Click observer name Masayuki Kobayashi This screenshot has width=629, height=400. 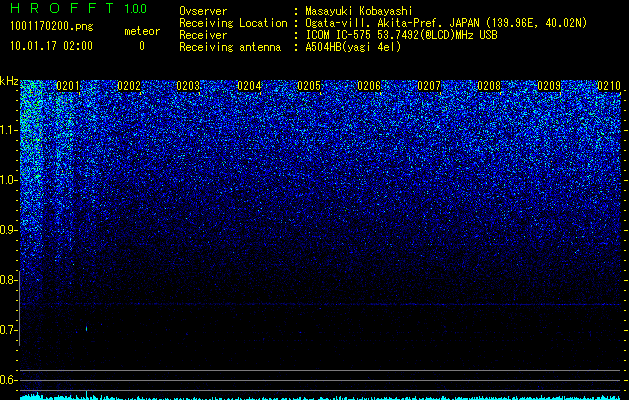coord(359,11)
